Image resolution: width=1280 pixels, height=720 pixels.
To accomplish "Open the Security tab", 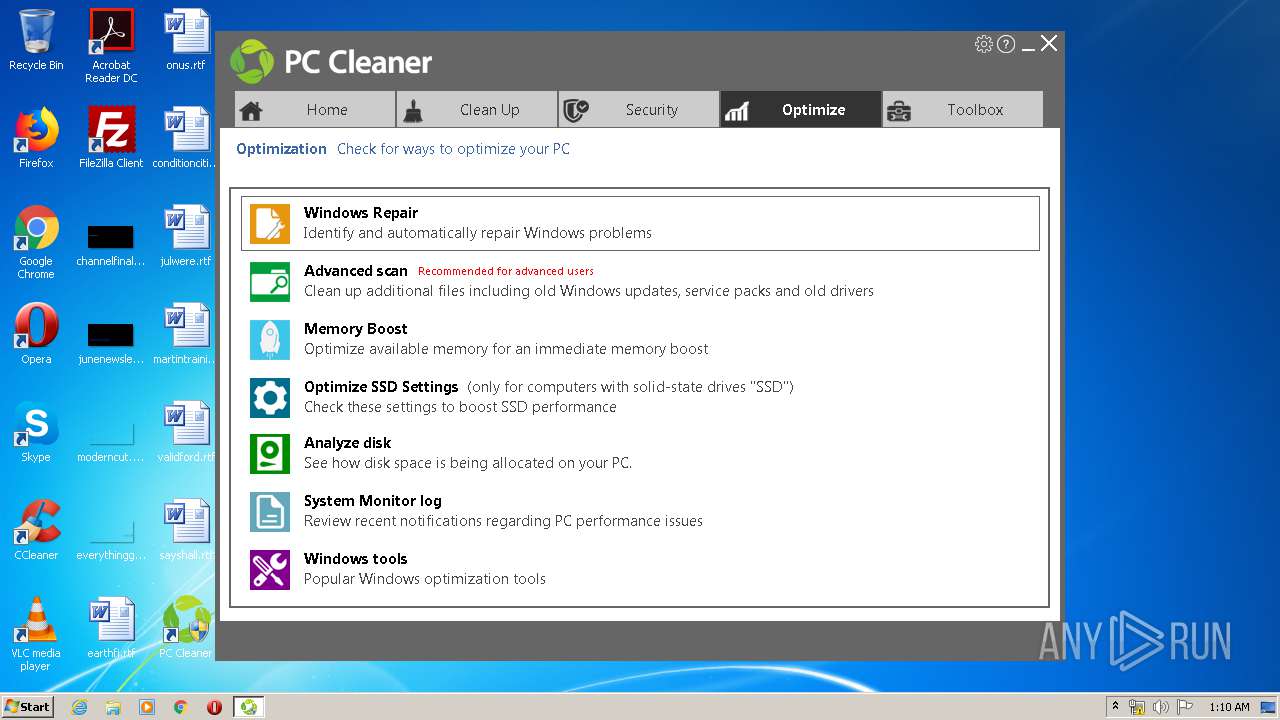I will coord(639,110).
